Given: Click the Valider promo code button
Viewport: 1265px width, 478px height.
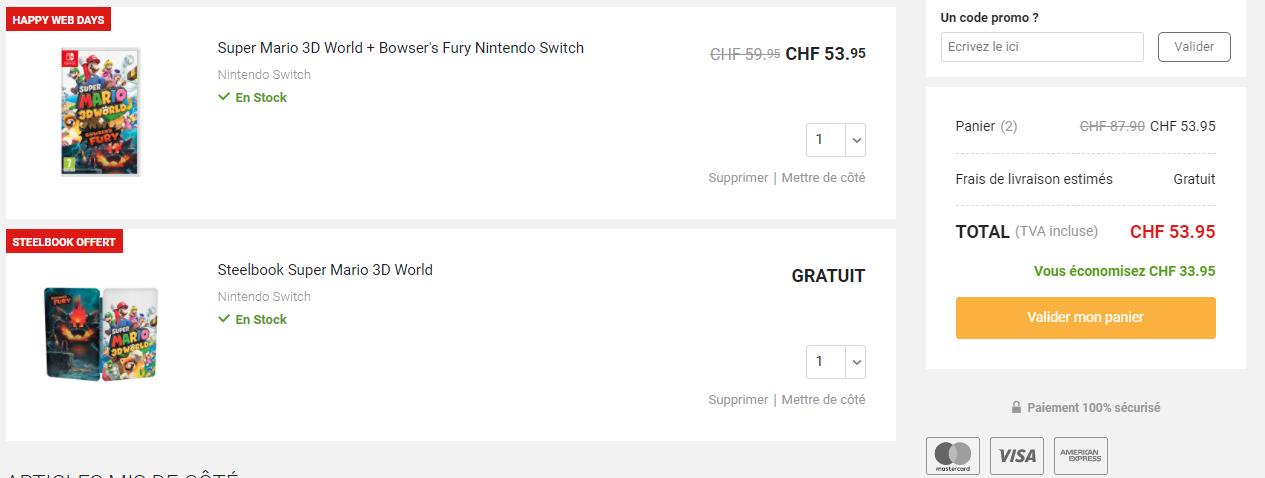Looking at the screenshot, I should pos(1194,47).
